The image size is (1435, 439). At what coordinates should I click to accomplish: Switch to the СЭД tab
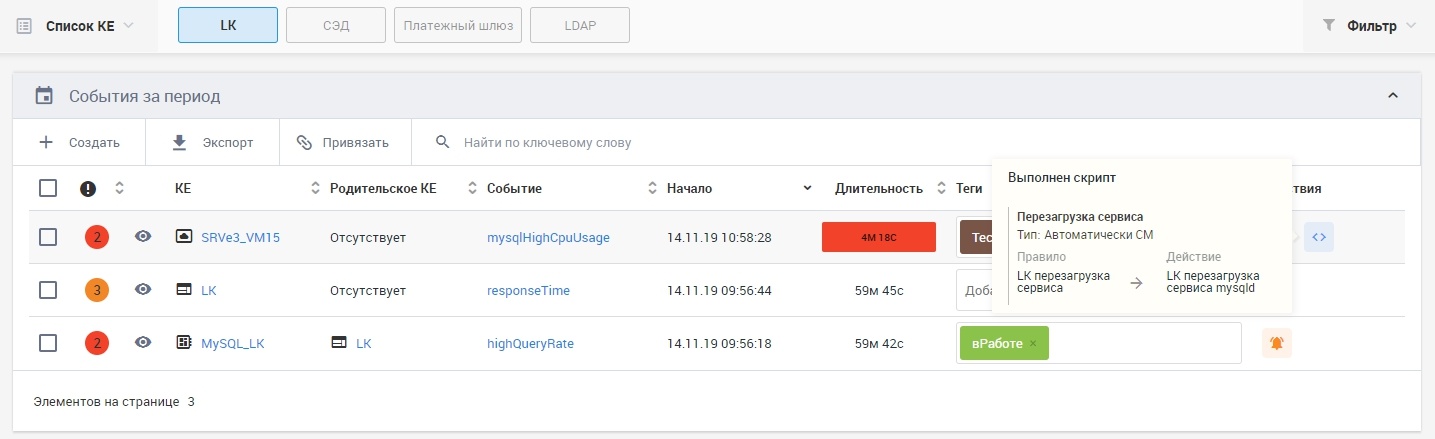[336, 26]
